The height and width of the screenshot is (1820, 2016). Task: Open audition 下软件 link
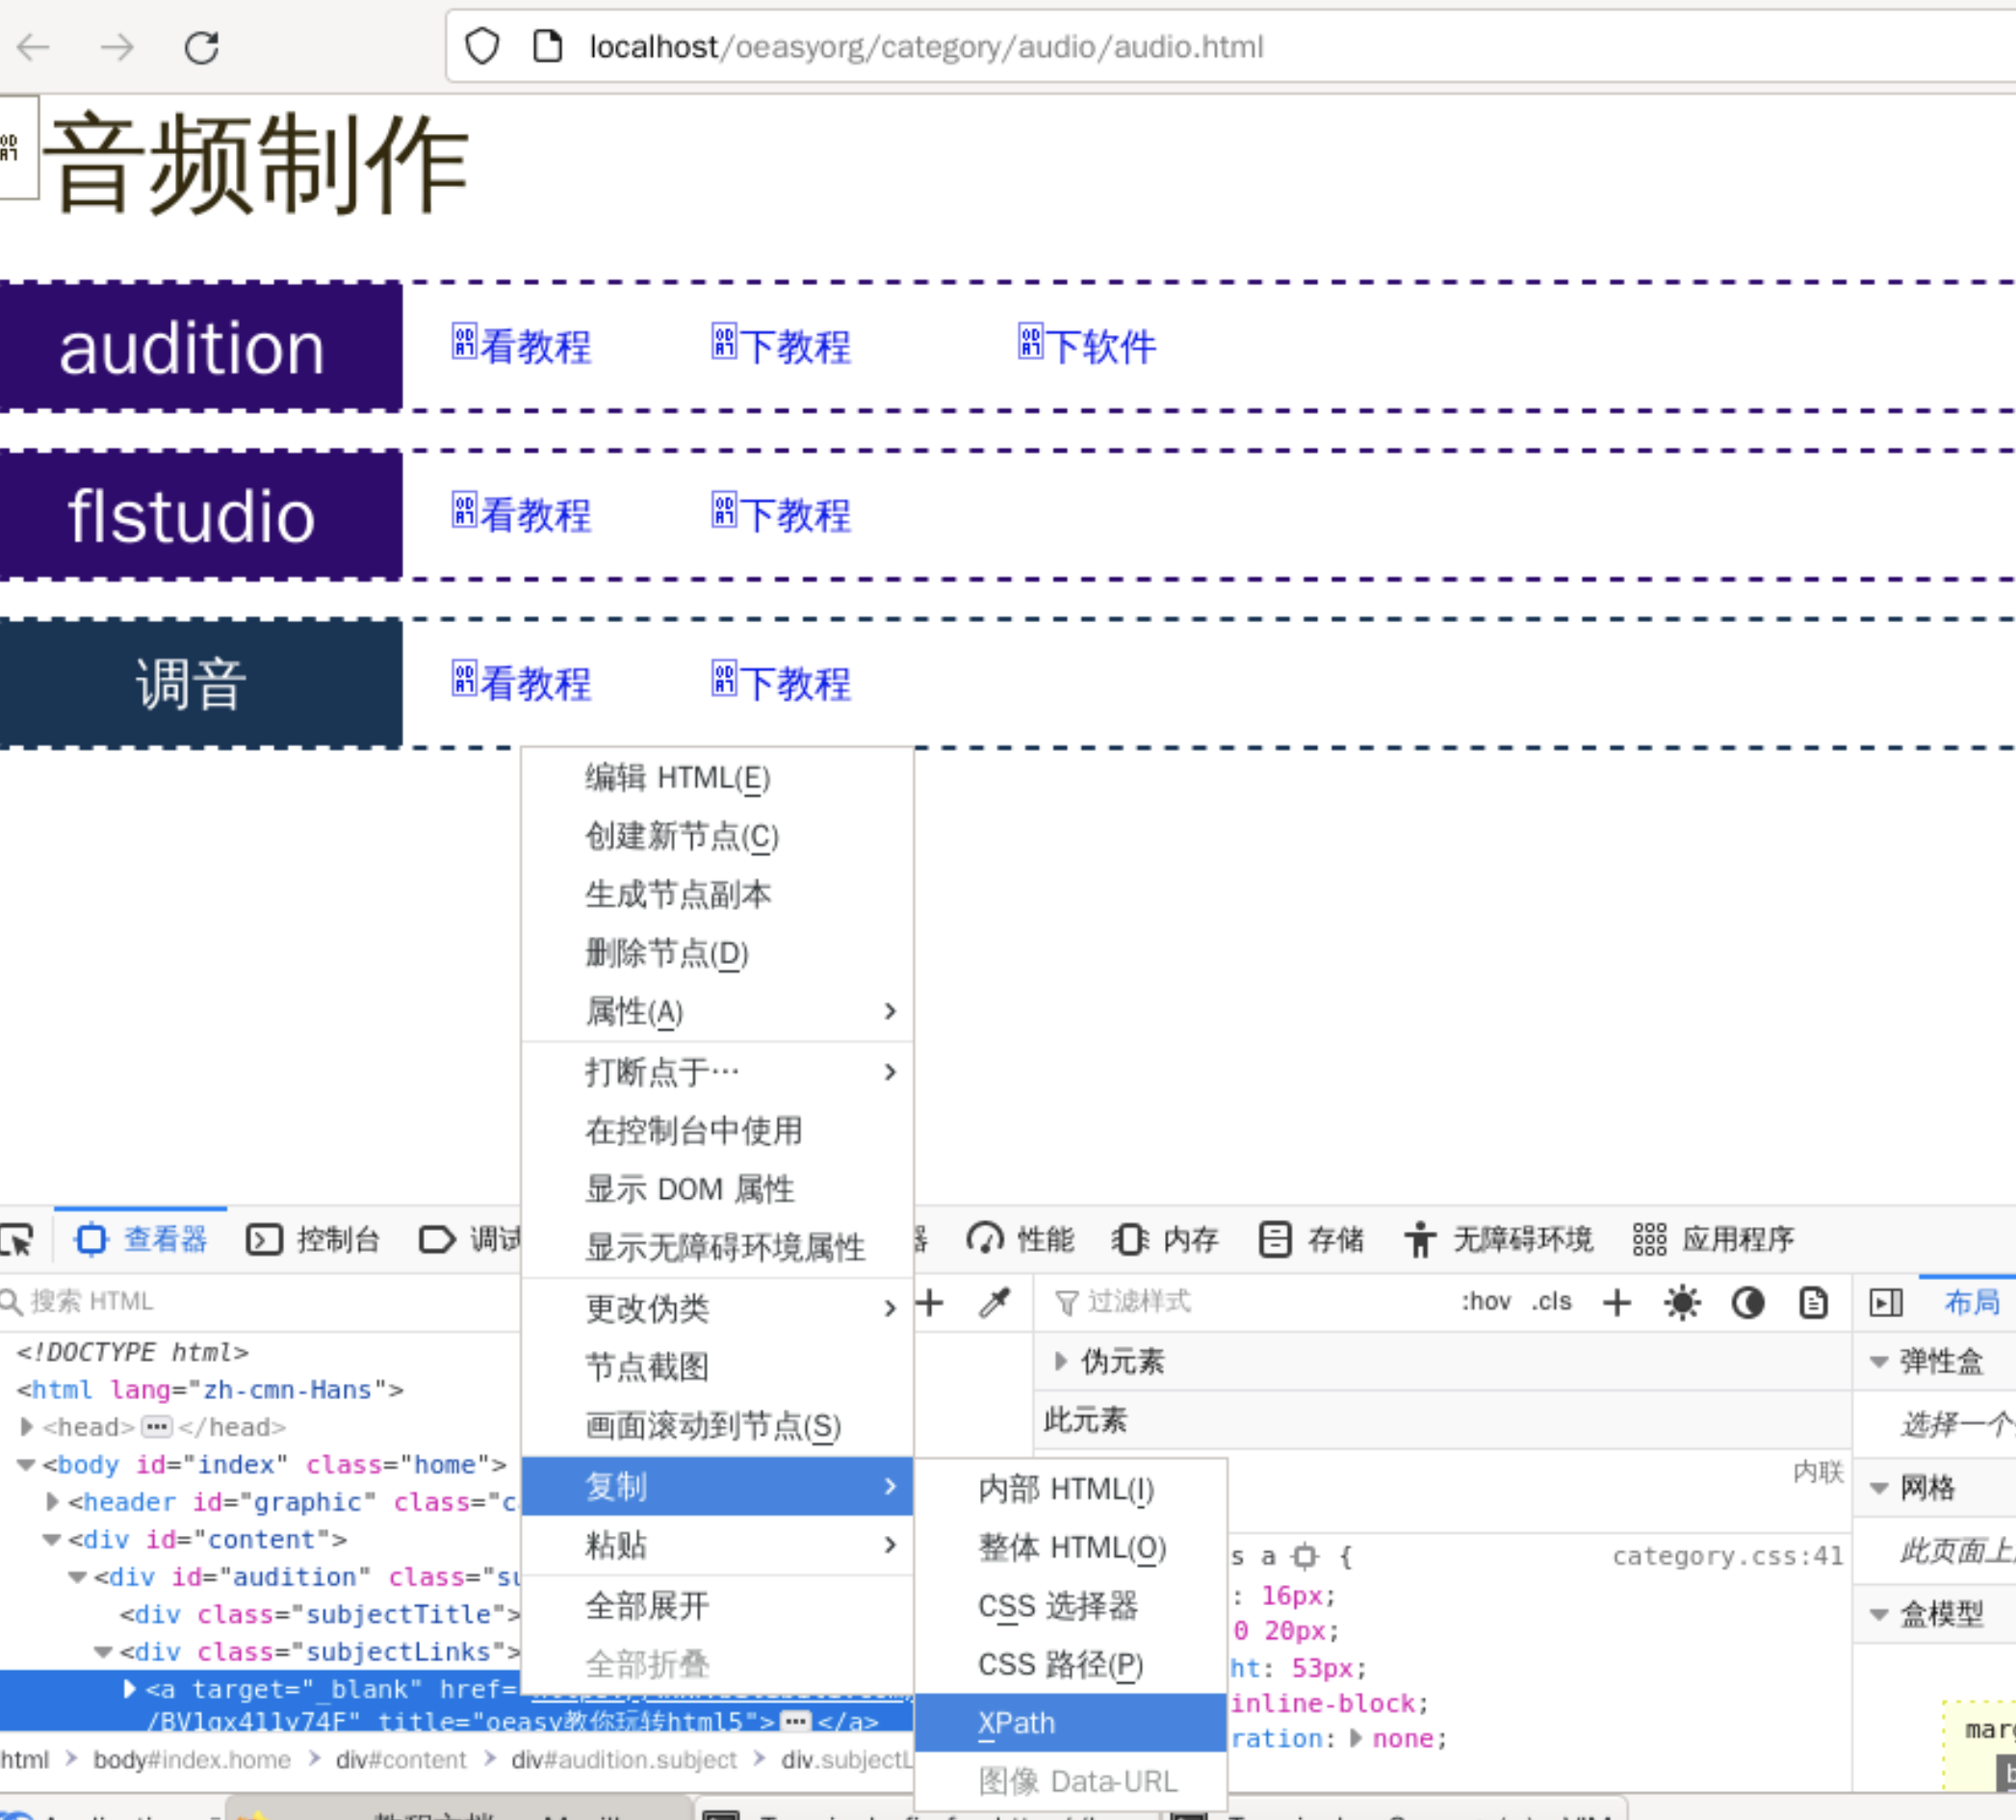click(1087, 347)
